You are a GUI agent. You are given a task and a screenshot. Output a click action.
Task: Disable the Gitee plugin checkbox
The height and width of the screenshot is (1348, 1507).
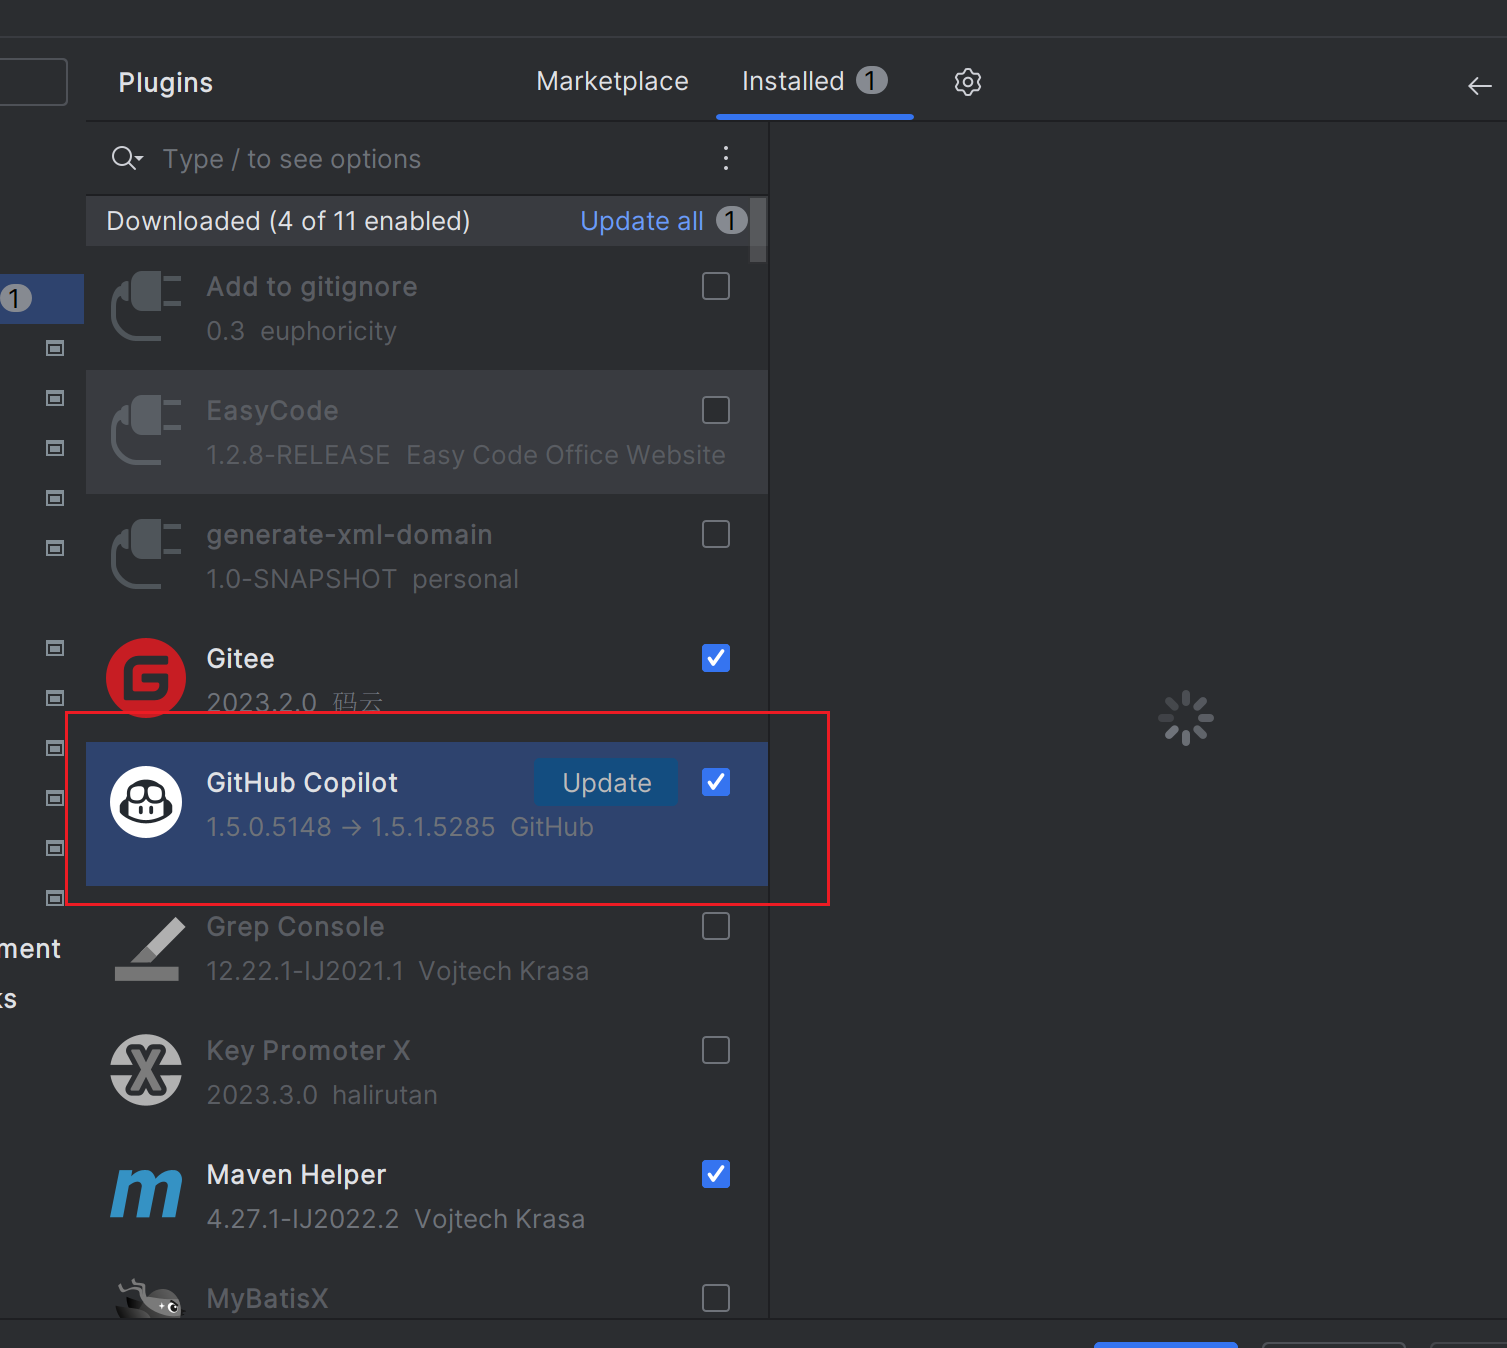716,658
